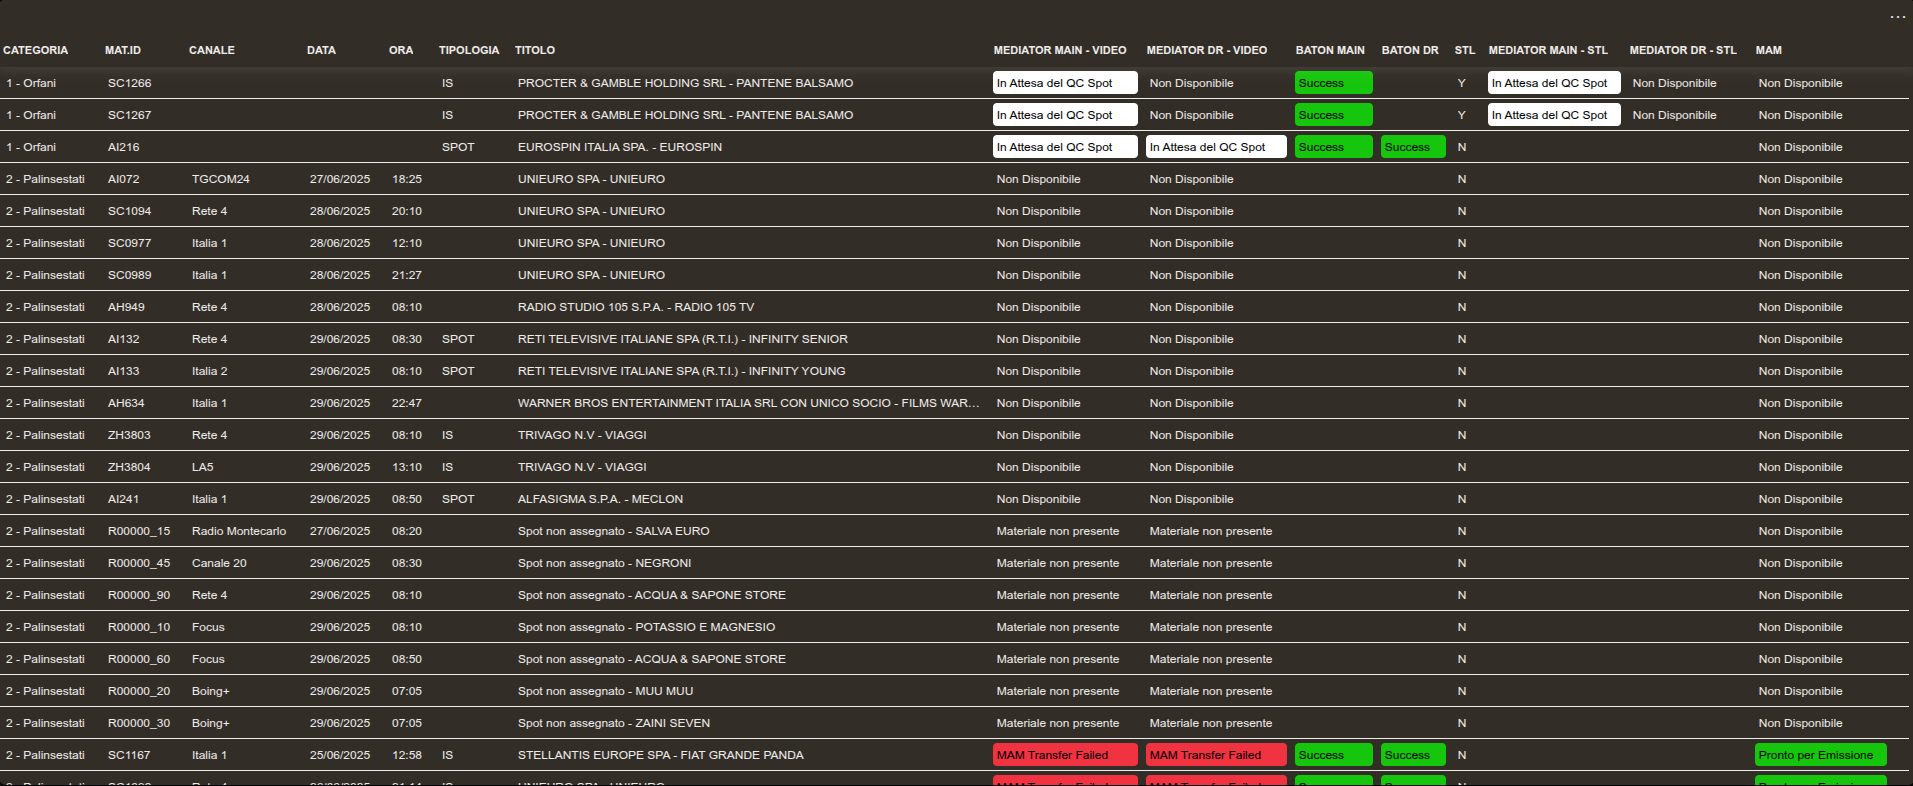Viewport: 1913px width, 786px height.
Task: Select the AI241 row ID
Action: (x=124, y=499)
